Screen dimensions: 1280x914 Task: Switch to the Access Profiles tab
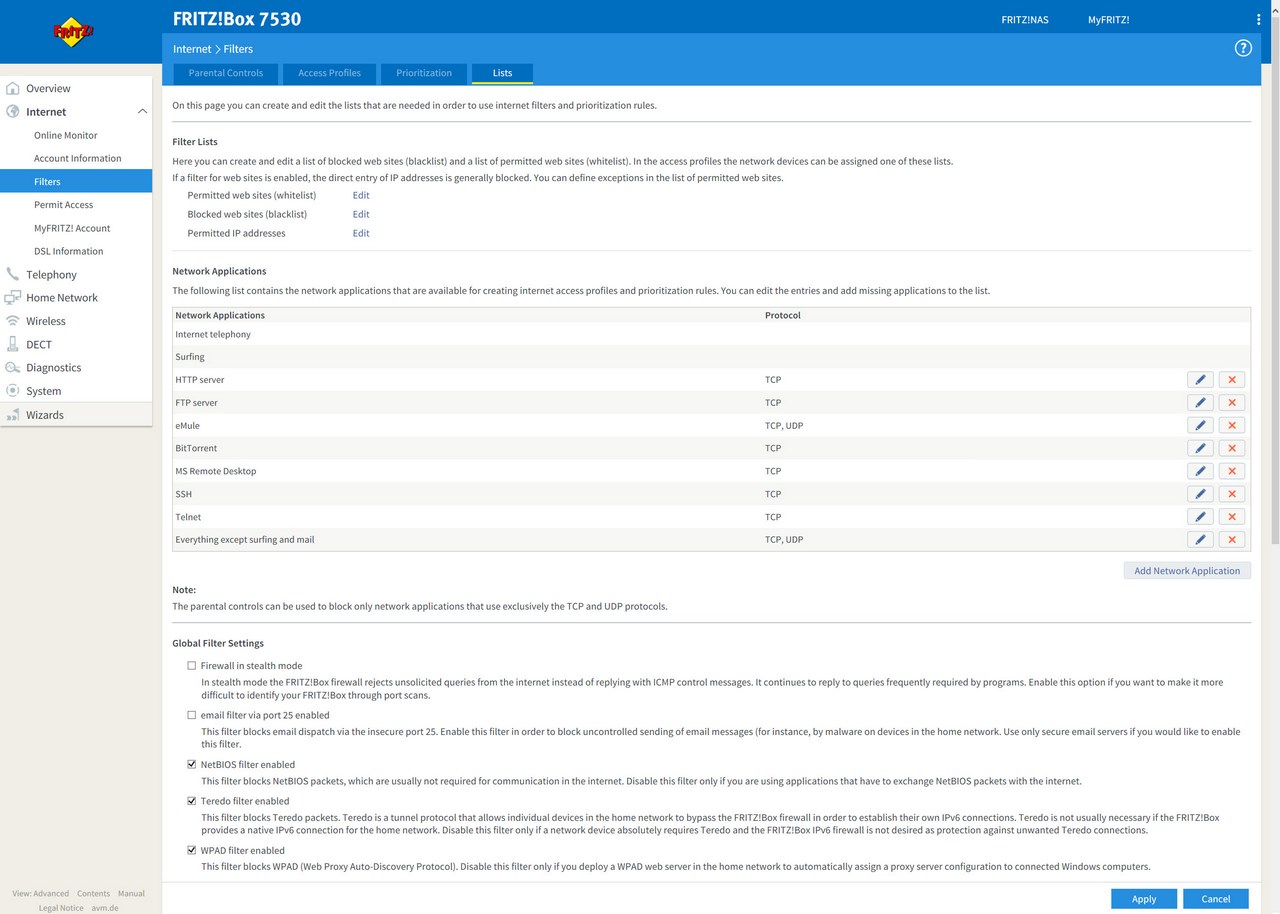click(329, 73)
